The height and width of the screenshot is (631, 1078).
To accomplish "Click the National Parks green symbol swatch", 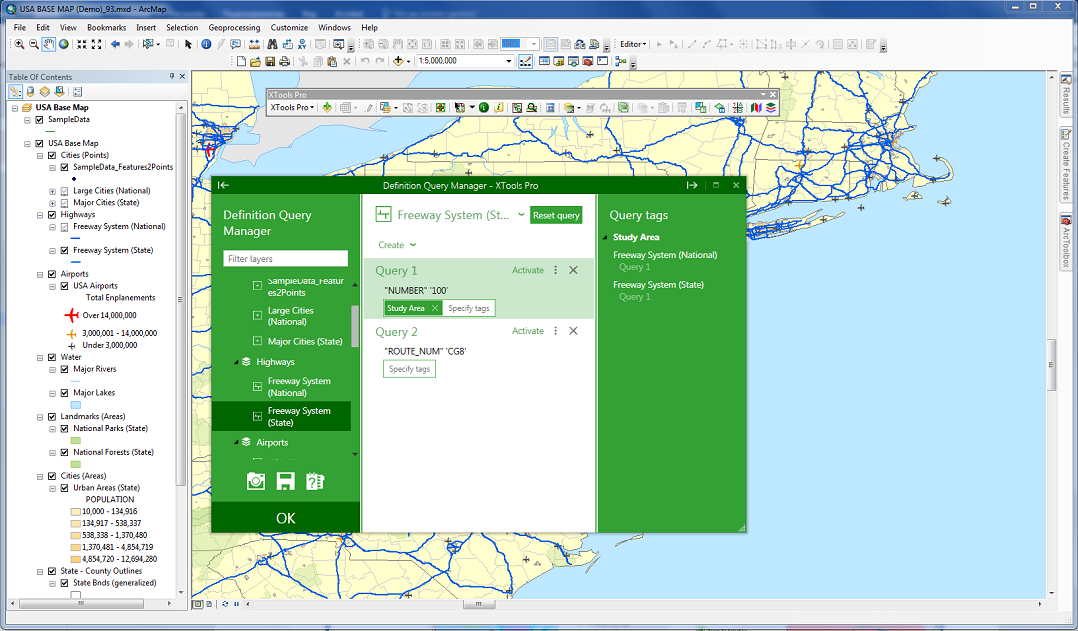I will [76, 441].
